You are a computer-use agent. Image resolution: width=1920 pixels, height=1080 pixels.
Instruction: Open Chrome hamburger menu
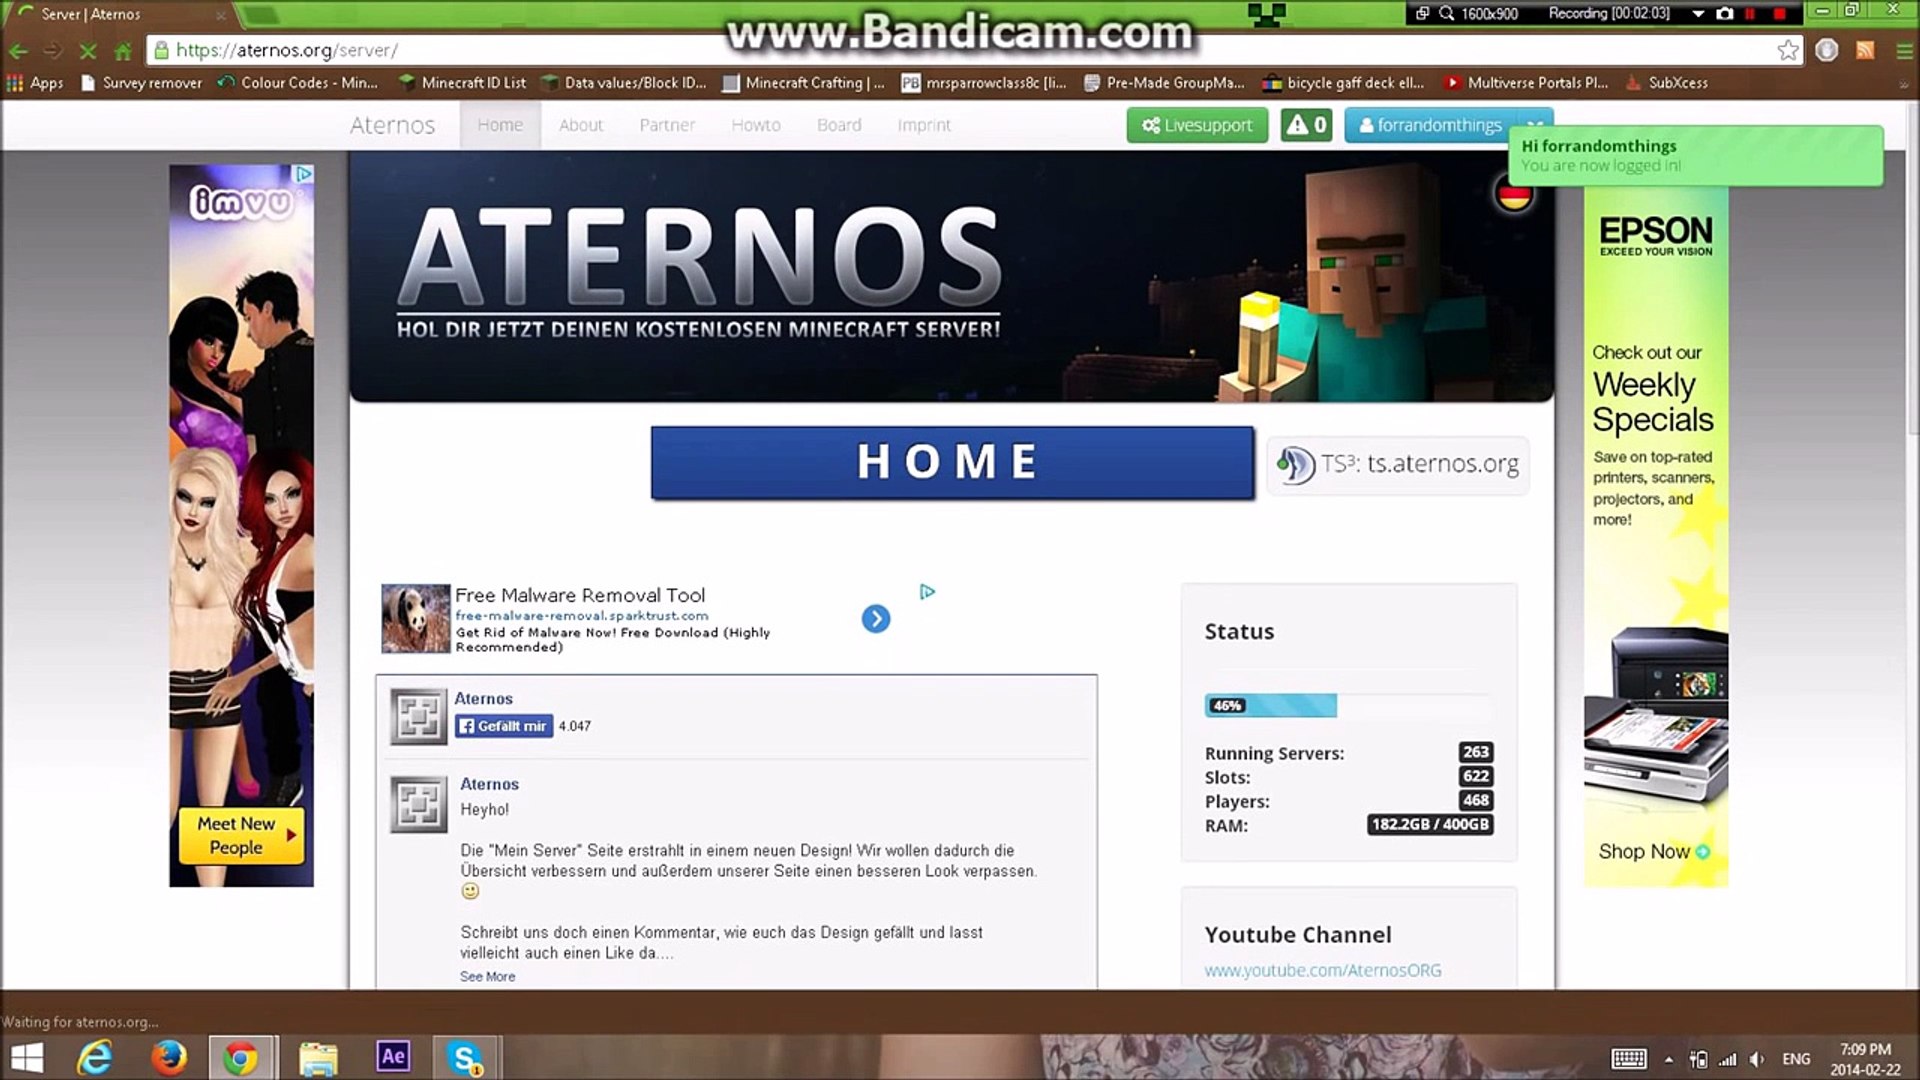[1904, 50]
